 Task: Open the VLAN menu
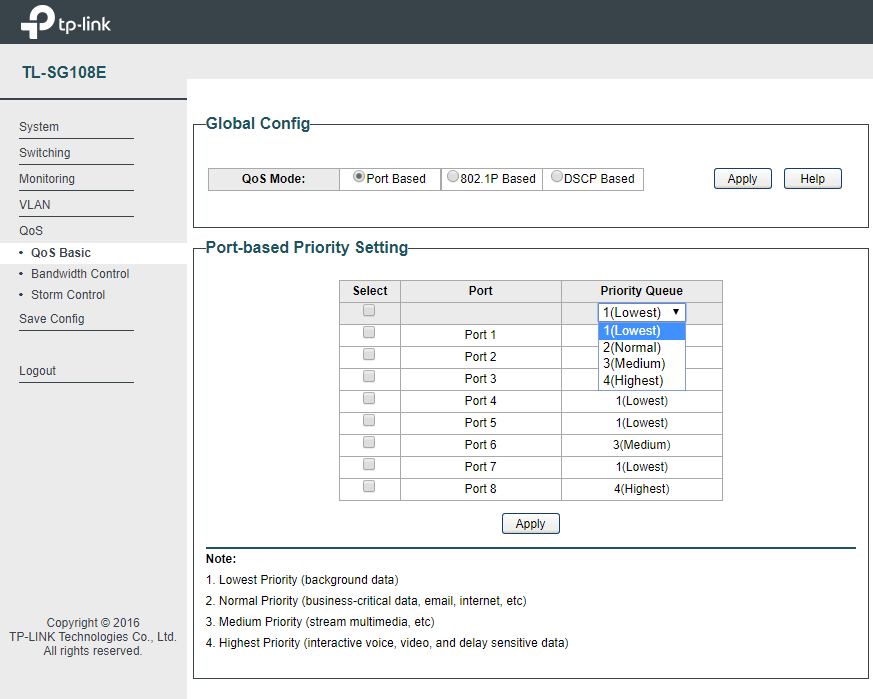point(35,205)
